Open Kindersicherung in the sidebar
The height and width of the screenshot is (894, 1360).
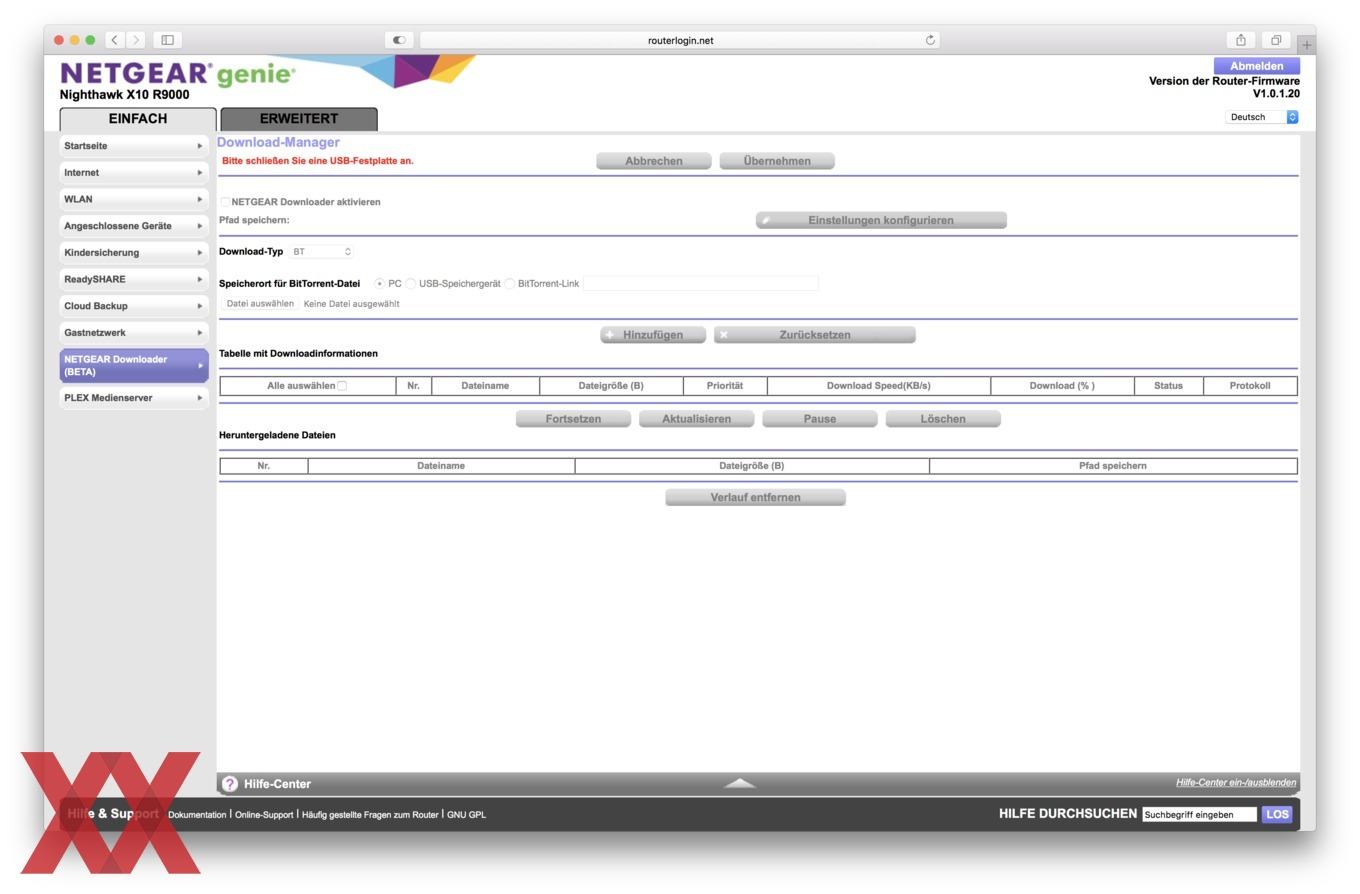pyautogui.click(x=134, y=253)
